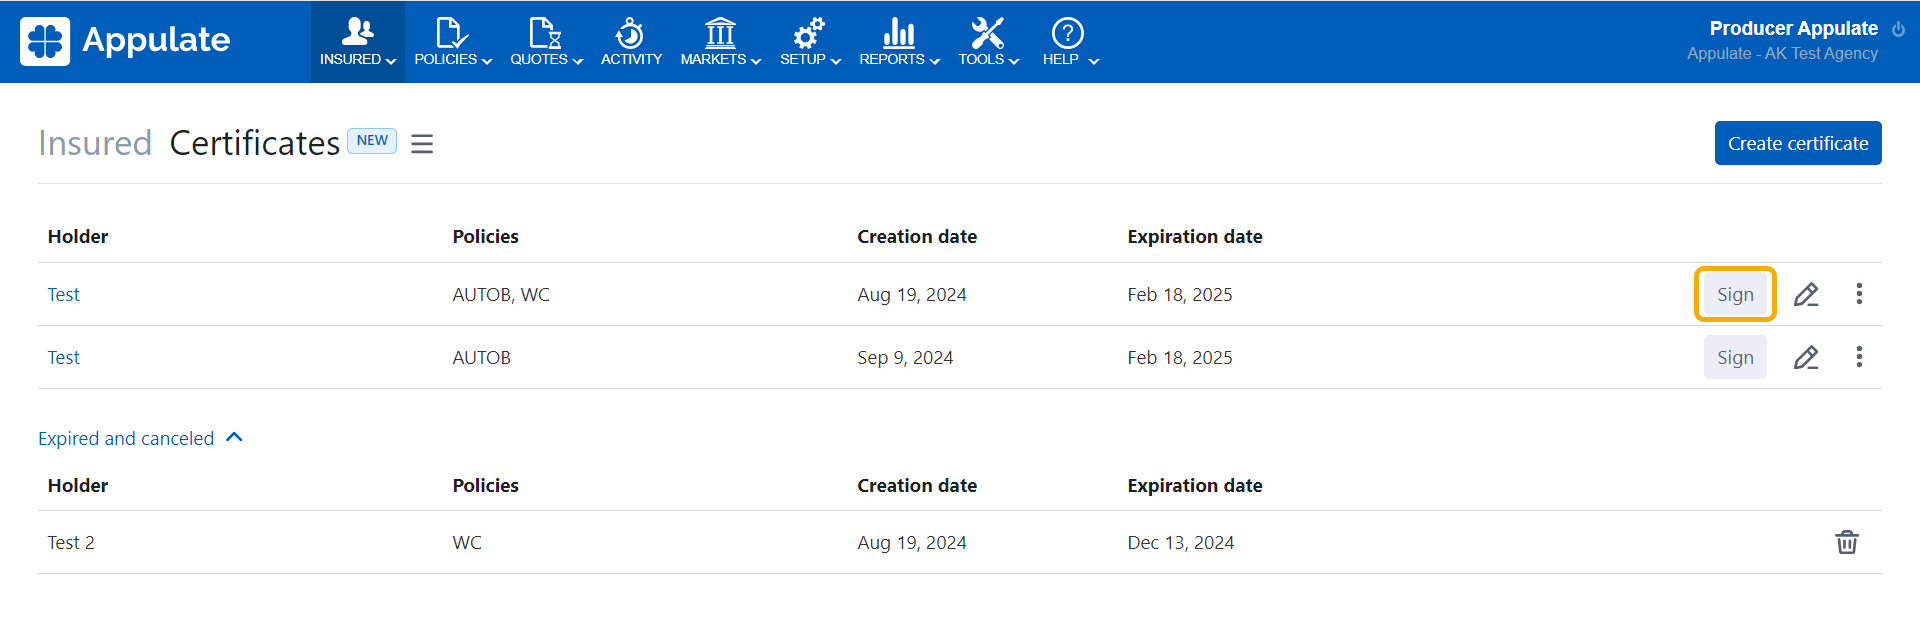Open the Test holder link for AUTOB certificate

pyautogui.click(x=63, y=358)
